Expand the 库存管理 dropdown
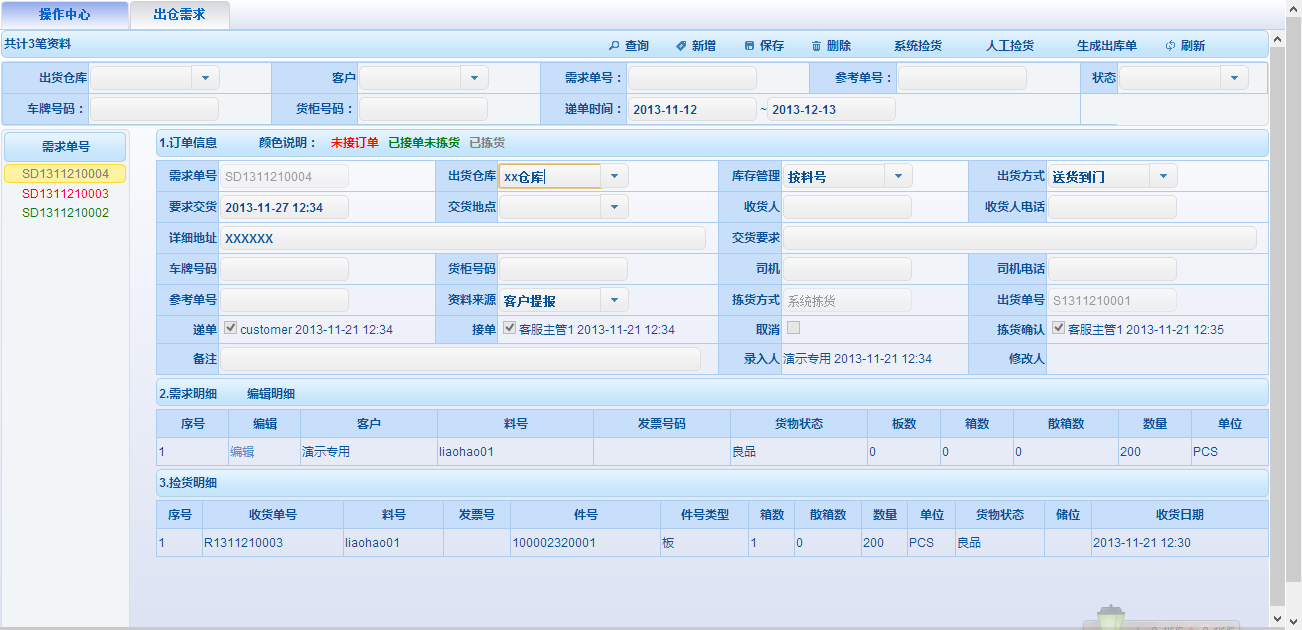The width and height of the screenshot is (1302, 630). [x=898, y=176]
